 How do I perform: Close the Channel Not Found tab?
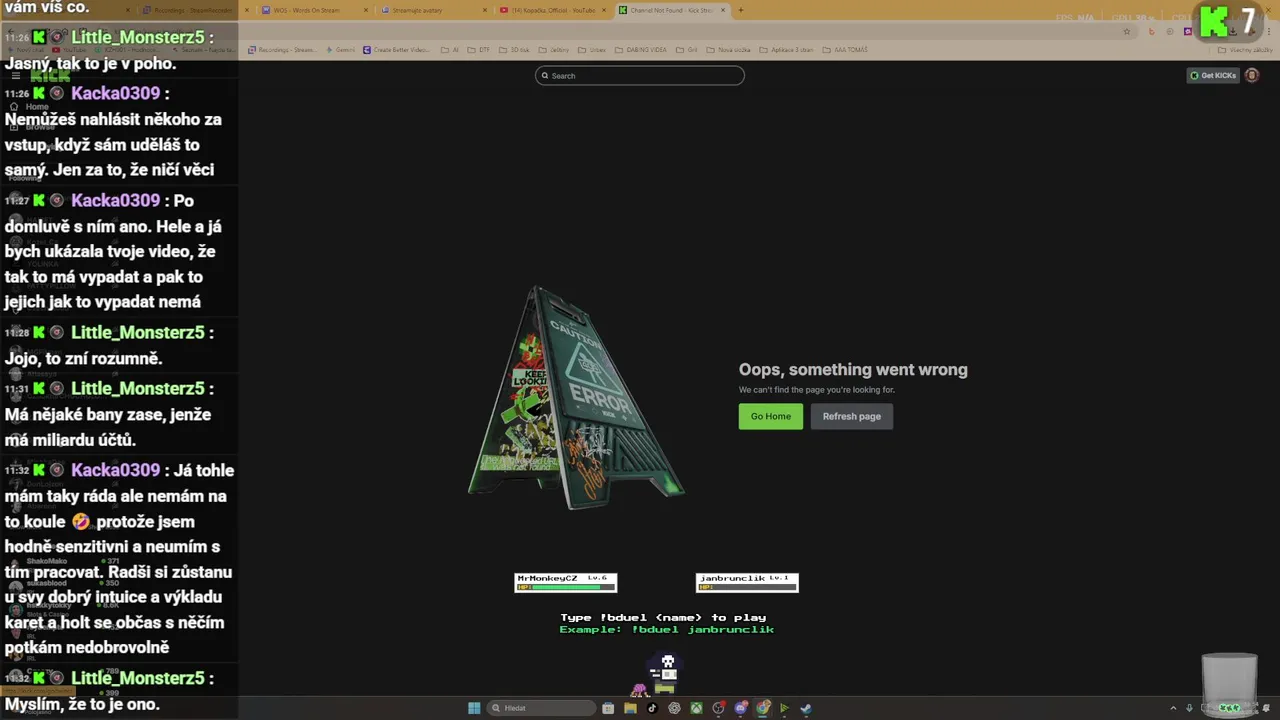(x=723, y=10)
